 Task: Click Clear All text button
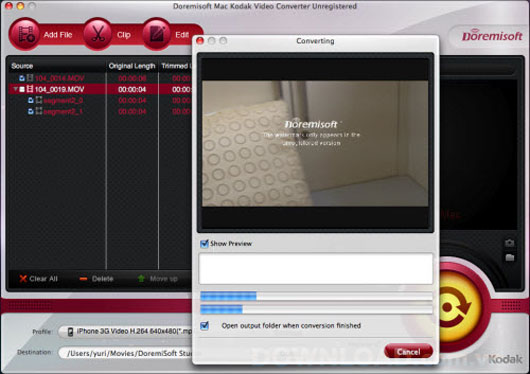(43, 279)
